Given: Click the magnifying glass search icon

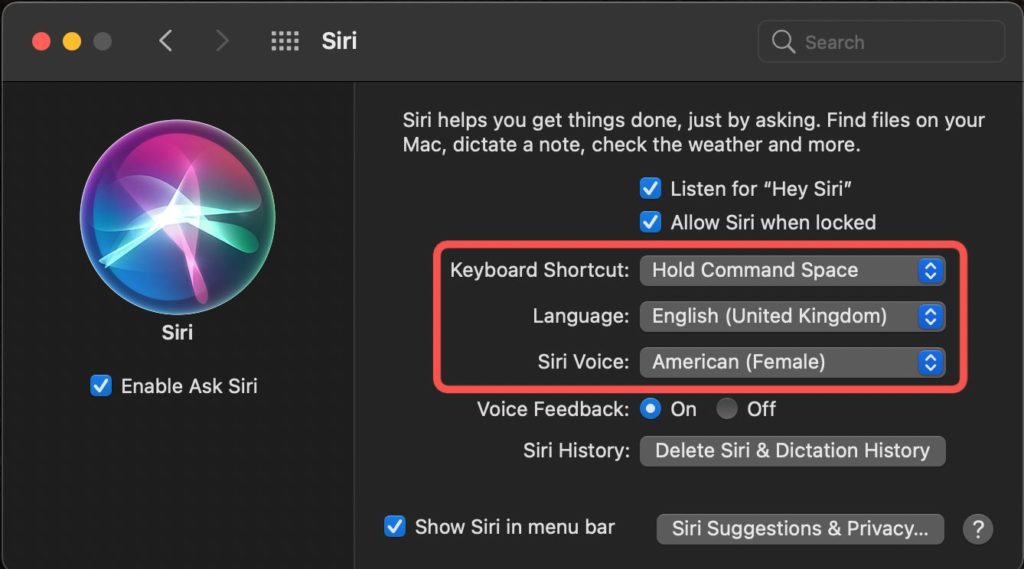Looking at the screenshot, I should tap(783, 42).
